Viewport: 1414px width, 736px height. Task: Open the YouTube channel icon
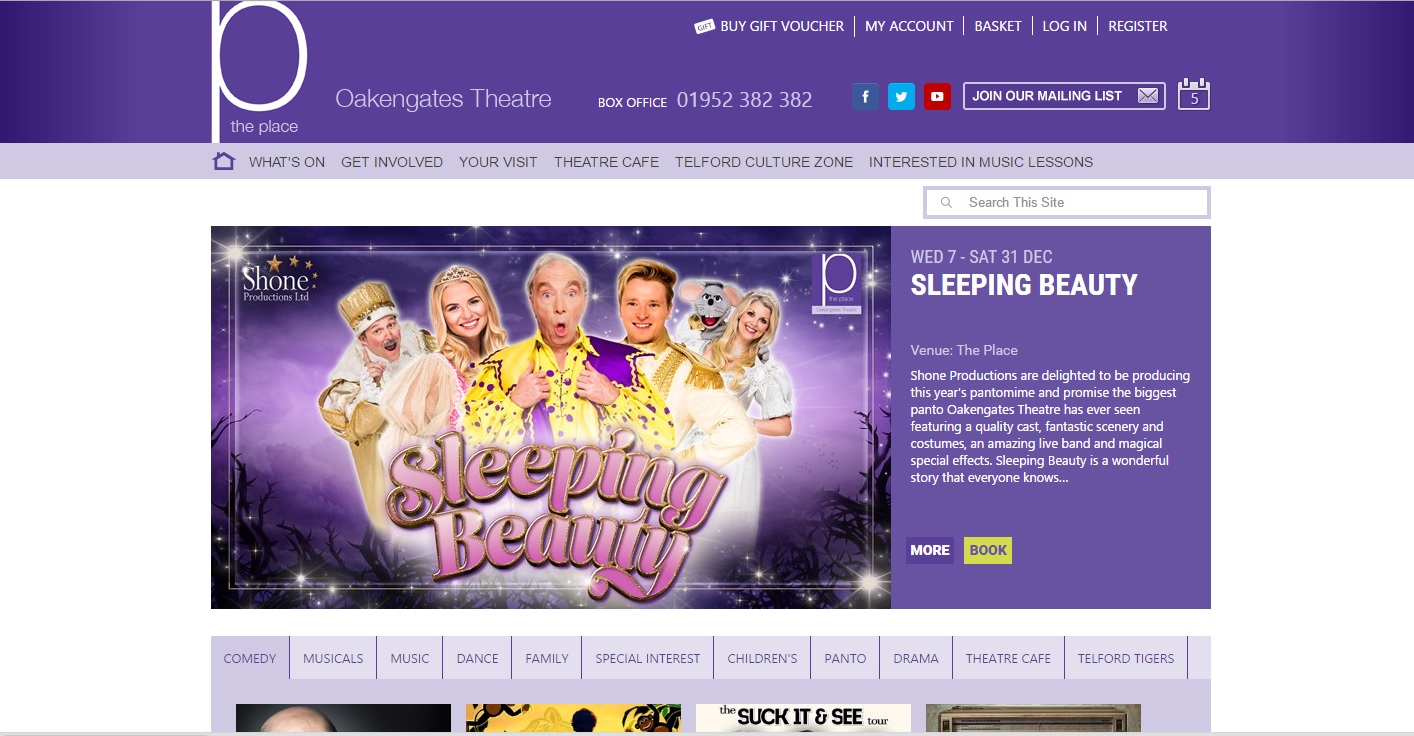(937, 97)
